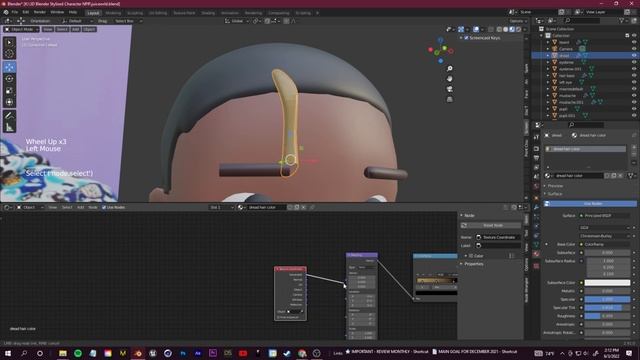Click the viewport zoom magnifier icon
Viewport: 640px width, 360px height.
click(x=449, y=69)
